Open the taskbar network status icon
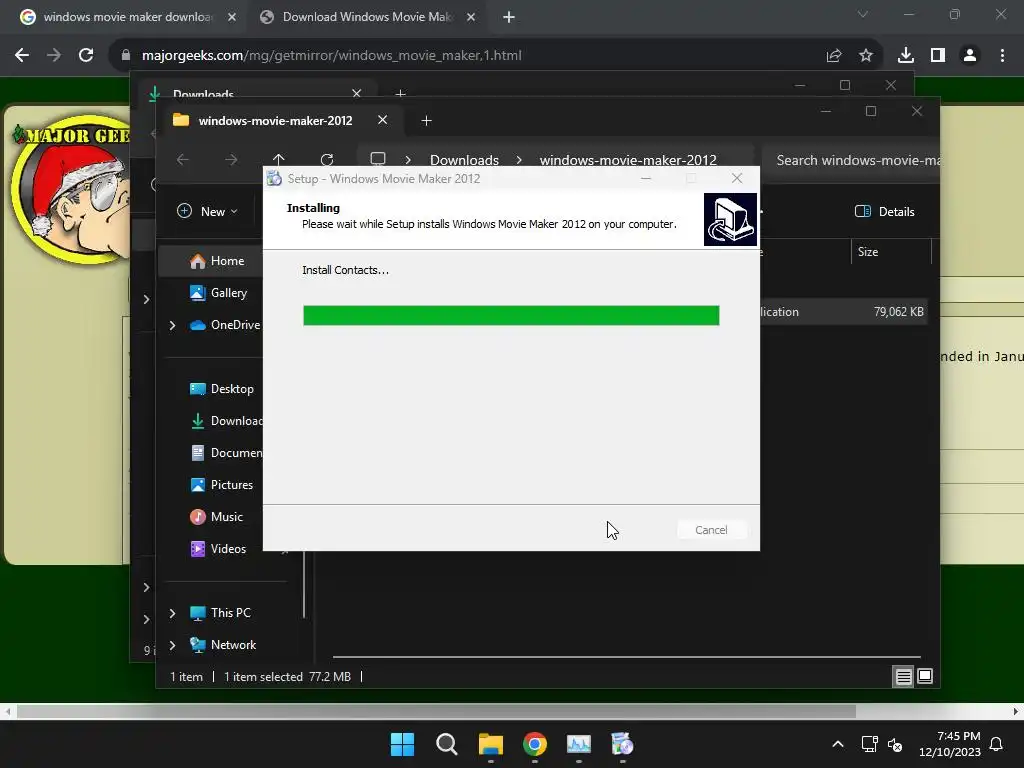 [x=869, y=744]
